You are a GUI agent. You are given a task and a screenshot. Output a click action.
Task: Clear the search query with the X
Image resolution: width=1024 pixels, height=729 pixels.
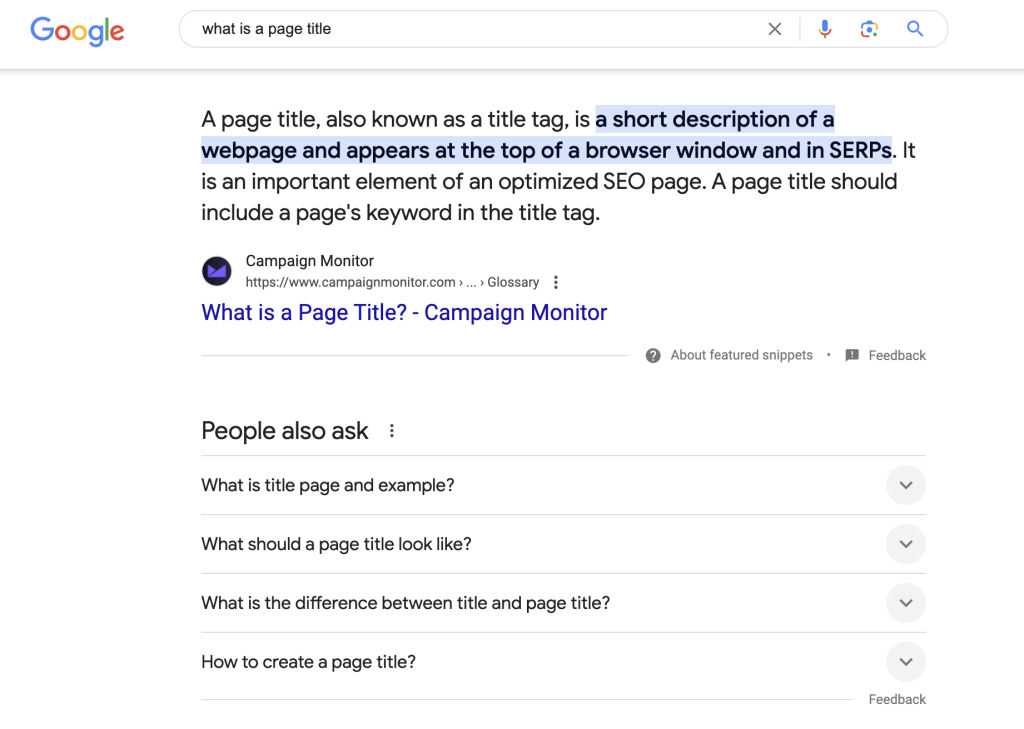(775, 29)
